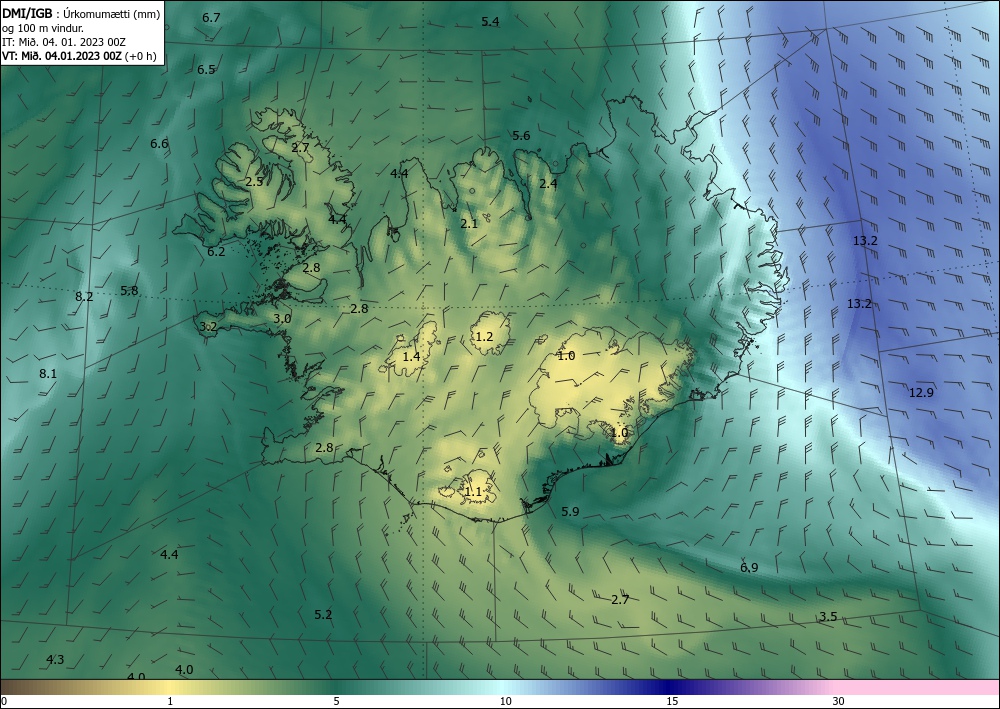
Task: Click the 5 tick on the color scale
Action: pyautogui.click(x=336, y=701)
